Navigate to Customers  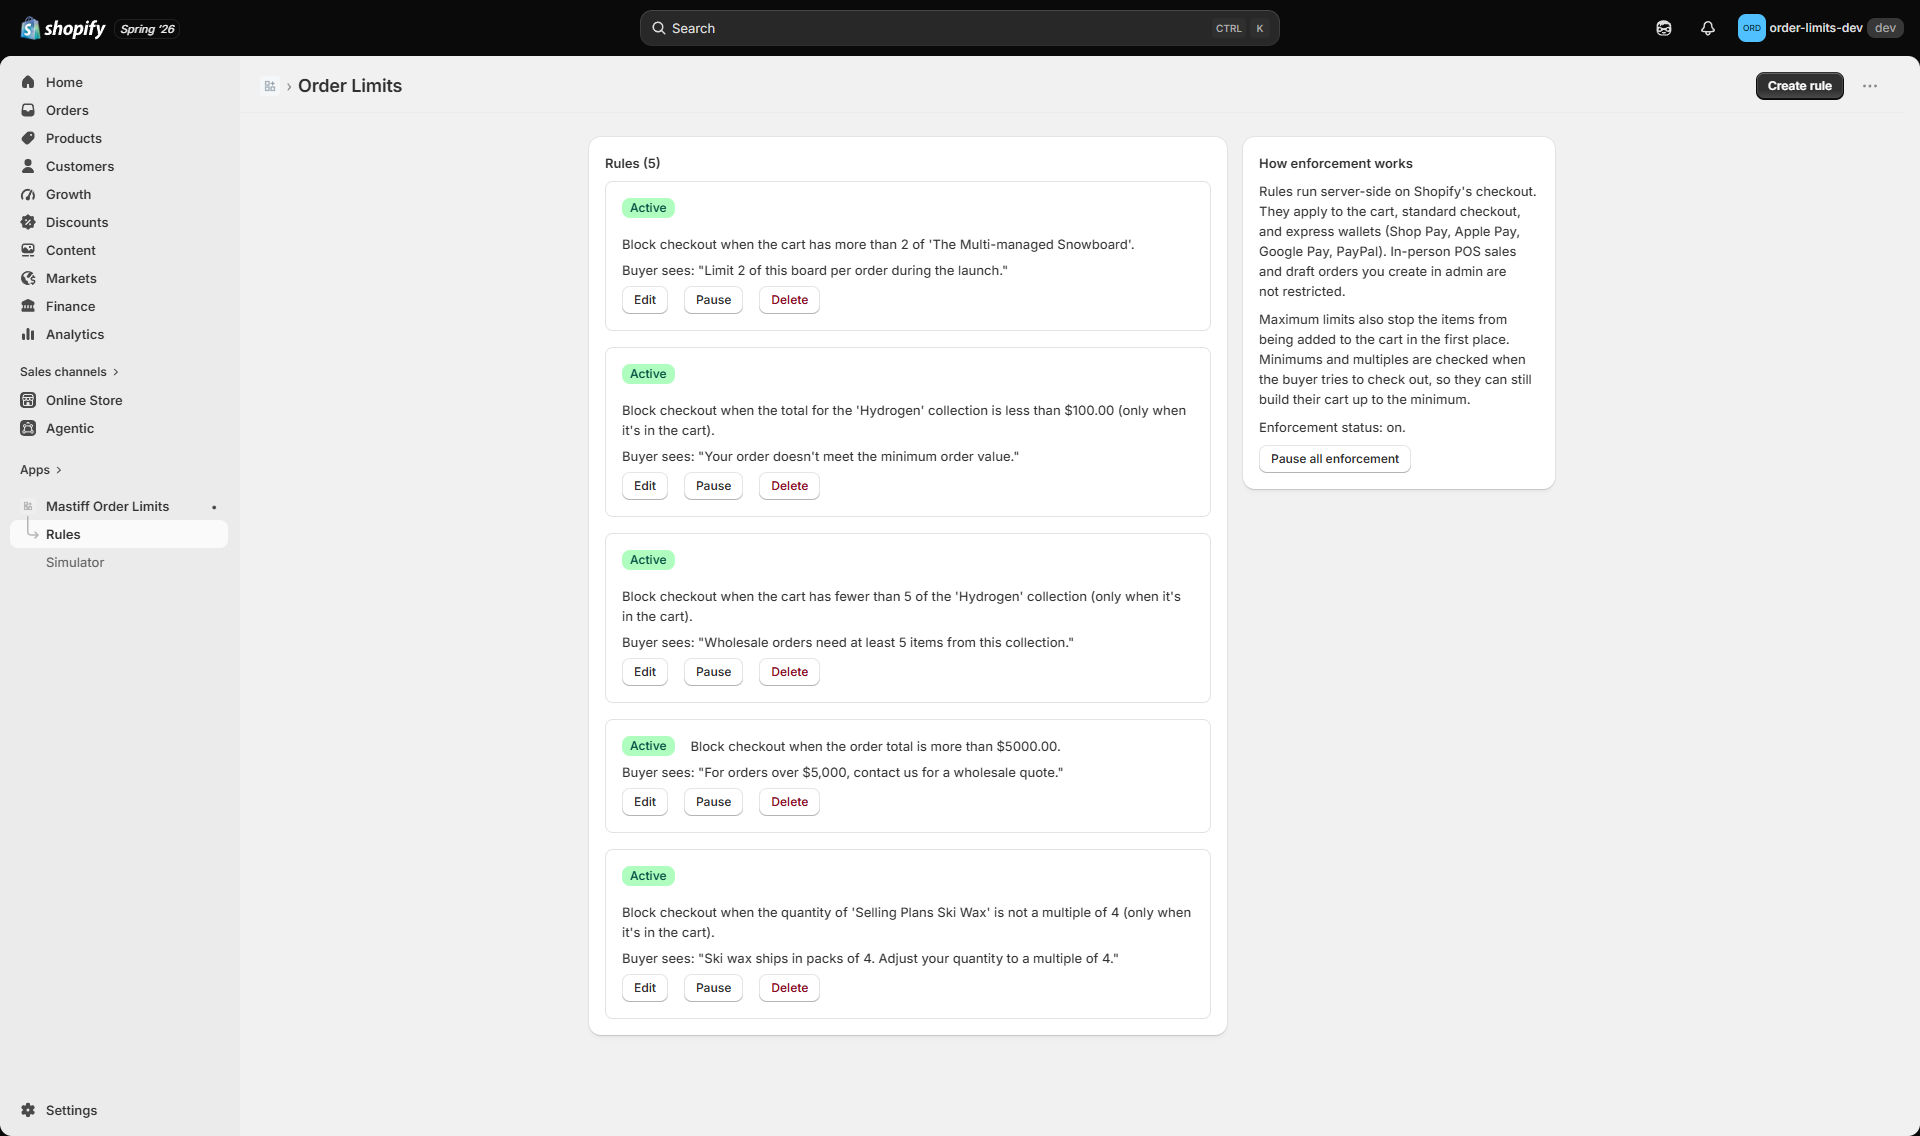(x=119, y=166)
